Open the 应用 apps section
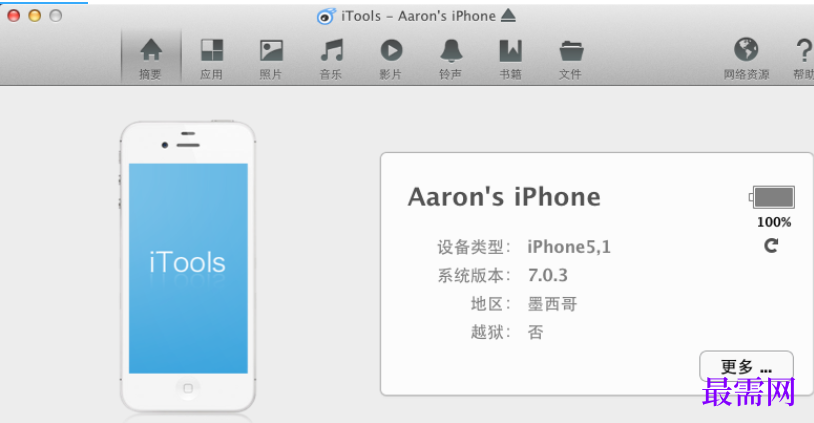Viewport: 814px width, 423px height. tap(211, 59)
